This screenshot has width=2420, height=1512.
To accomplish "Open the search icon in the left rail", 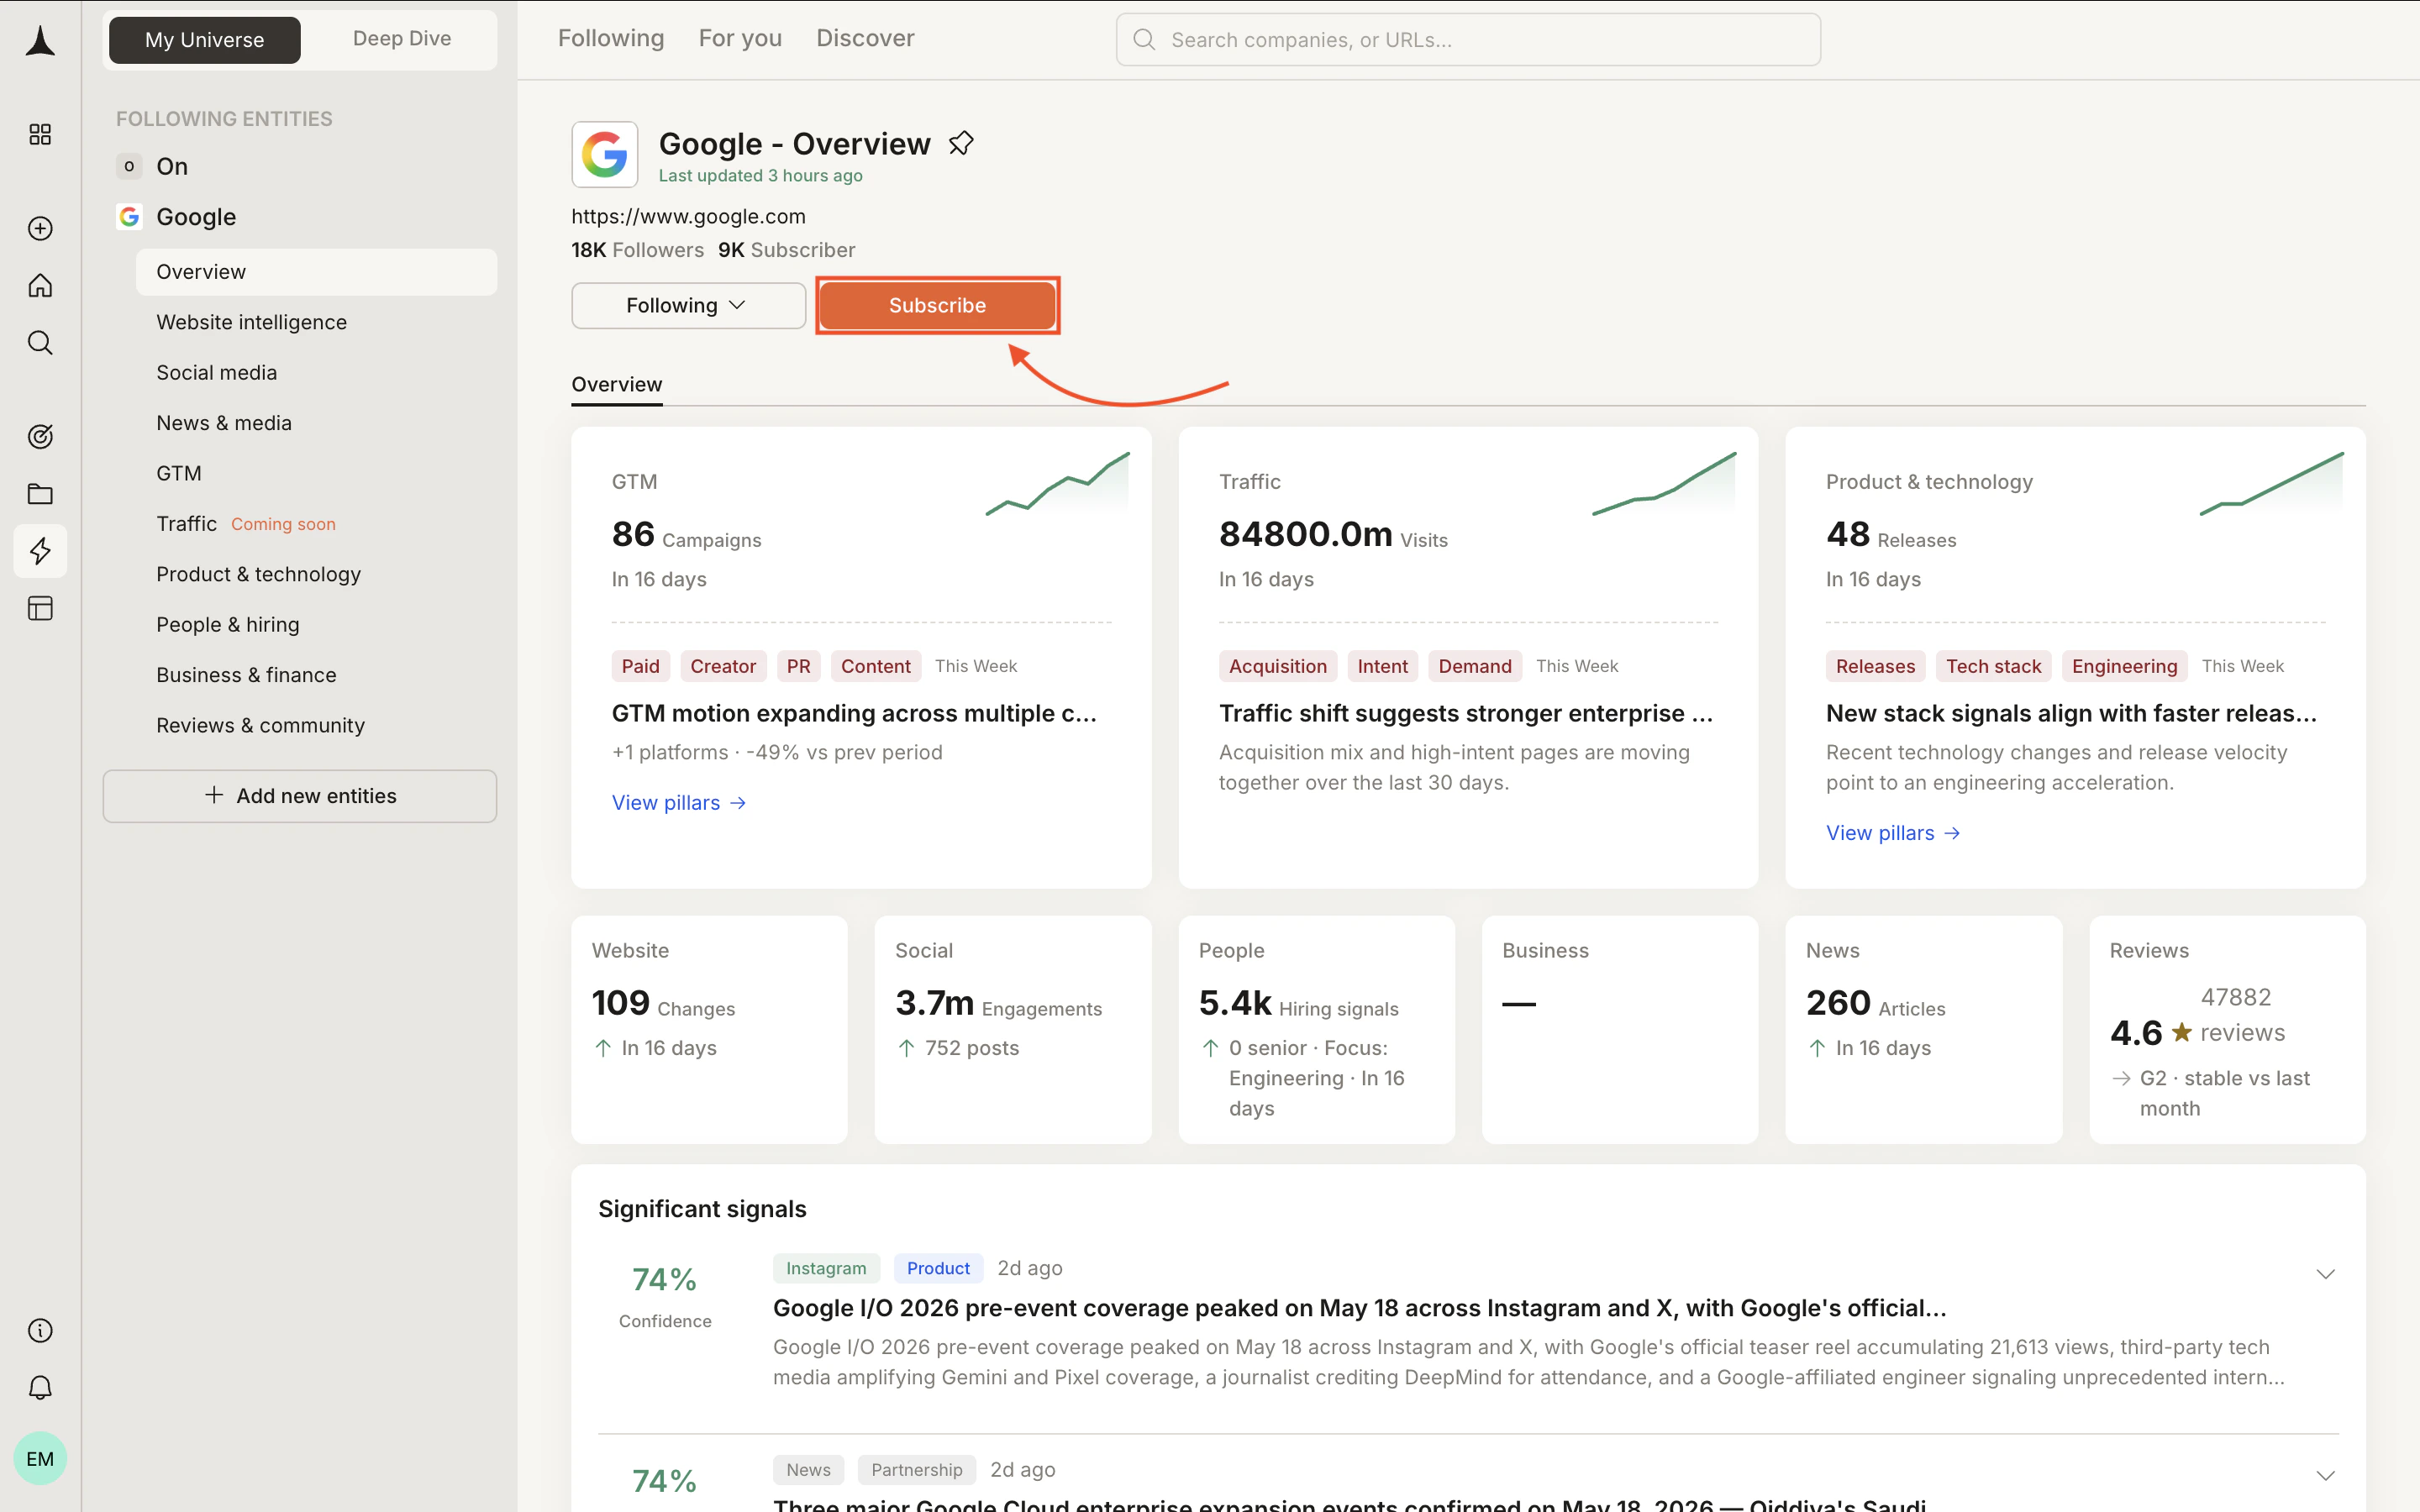I will click(40, 343).
